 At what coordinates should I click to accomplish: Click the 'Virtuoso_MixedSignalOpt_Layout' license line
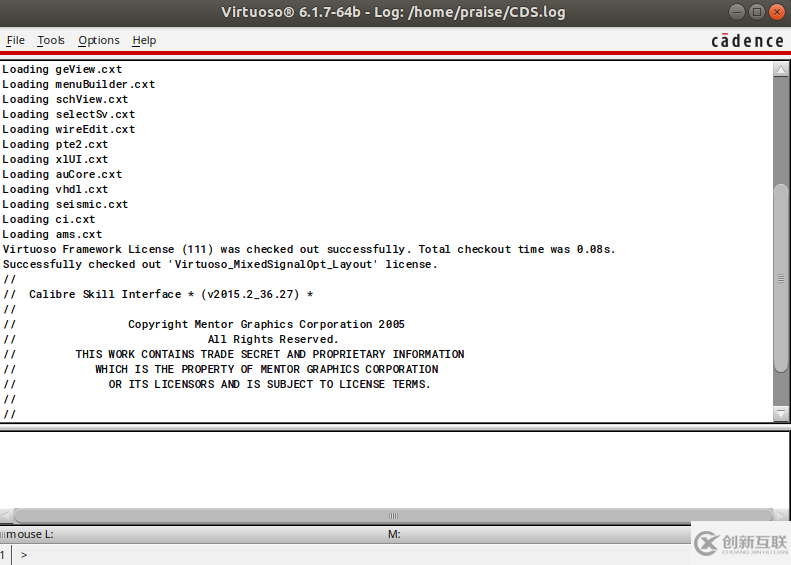click(x=220, y=264)
